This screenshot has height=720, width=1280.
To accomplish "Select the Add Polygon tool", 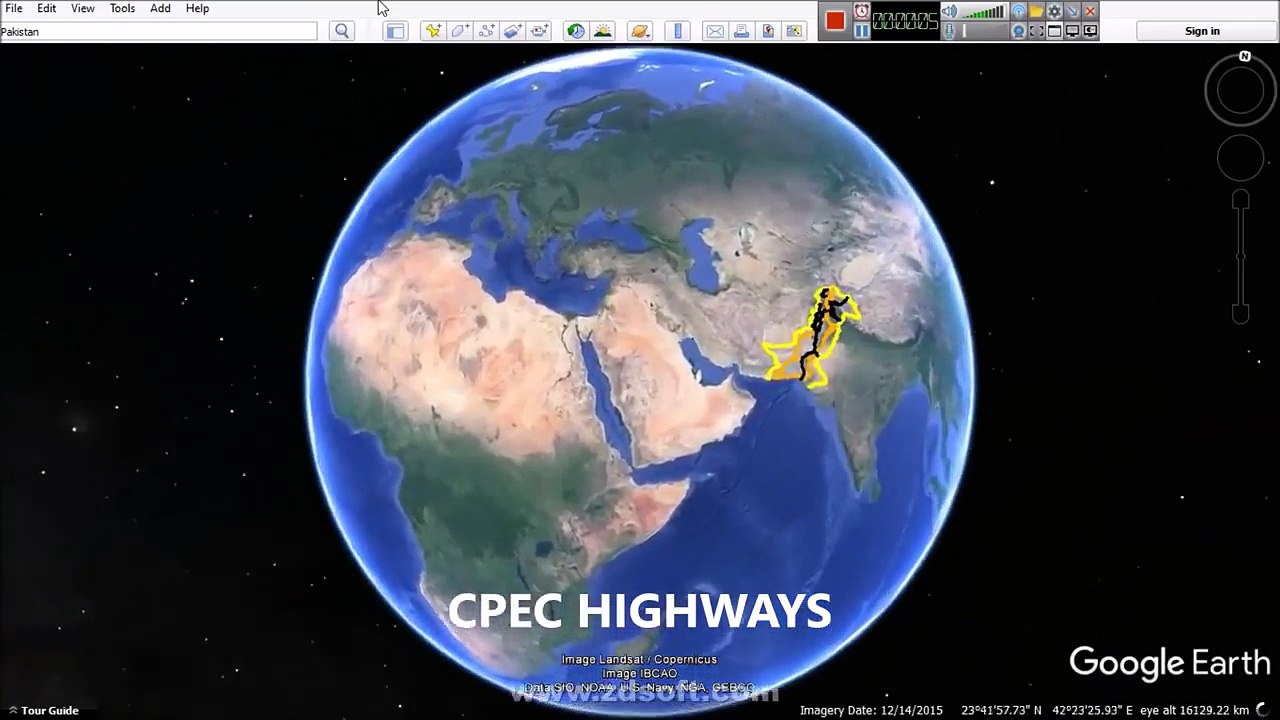I will pos(460,31).
